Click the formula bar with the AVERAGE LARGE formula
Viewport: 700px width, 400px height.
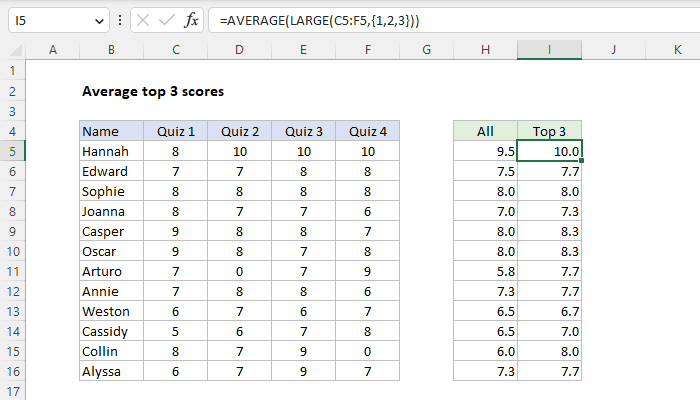454,21
